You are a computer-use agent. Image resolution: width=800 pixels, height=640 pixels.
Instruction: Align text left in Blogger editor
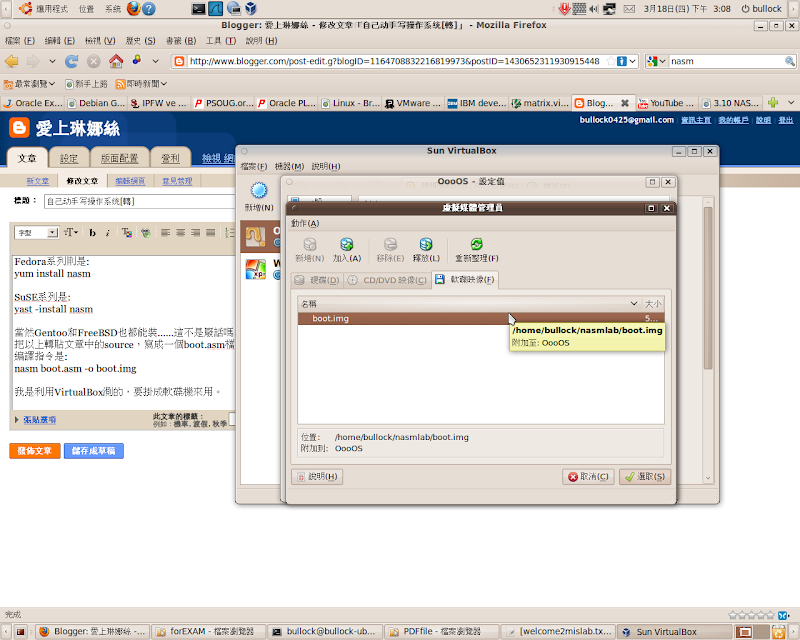pyautogui.click(x=165, y=233)
